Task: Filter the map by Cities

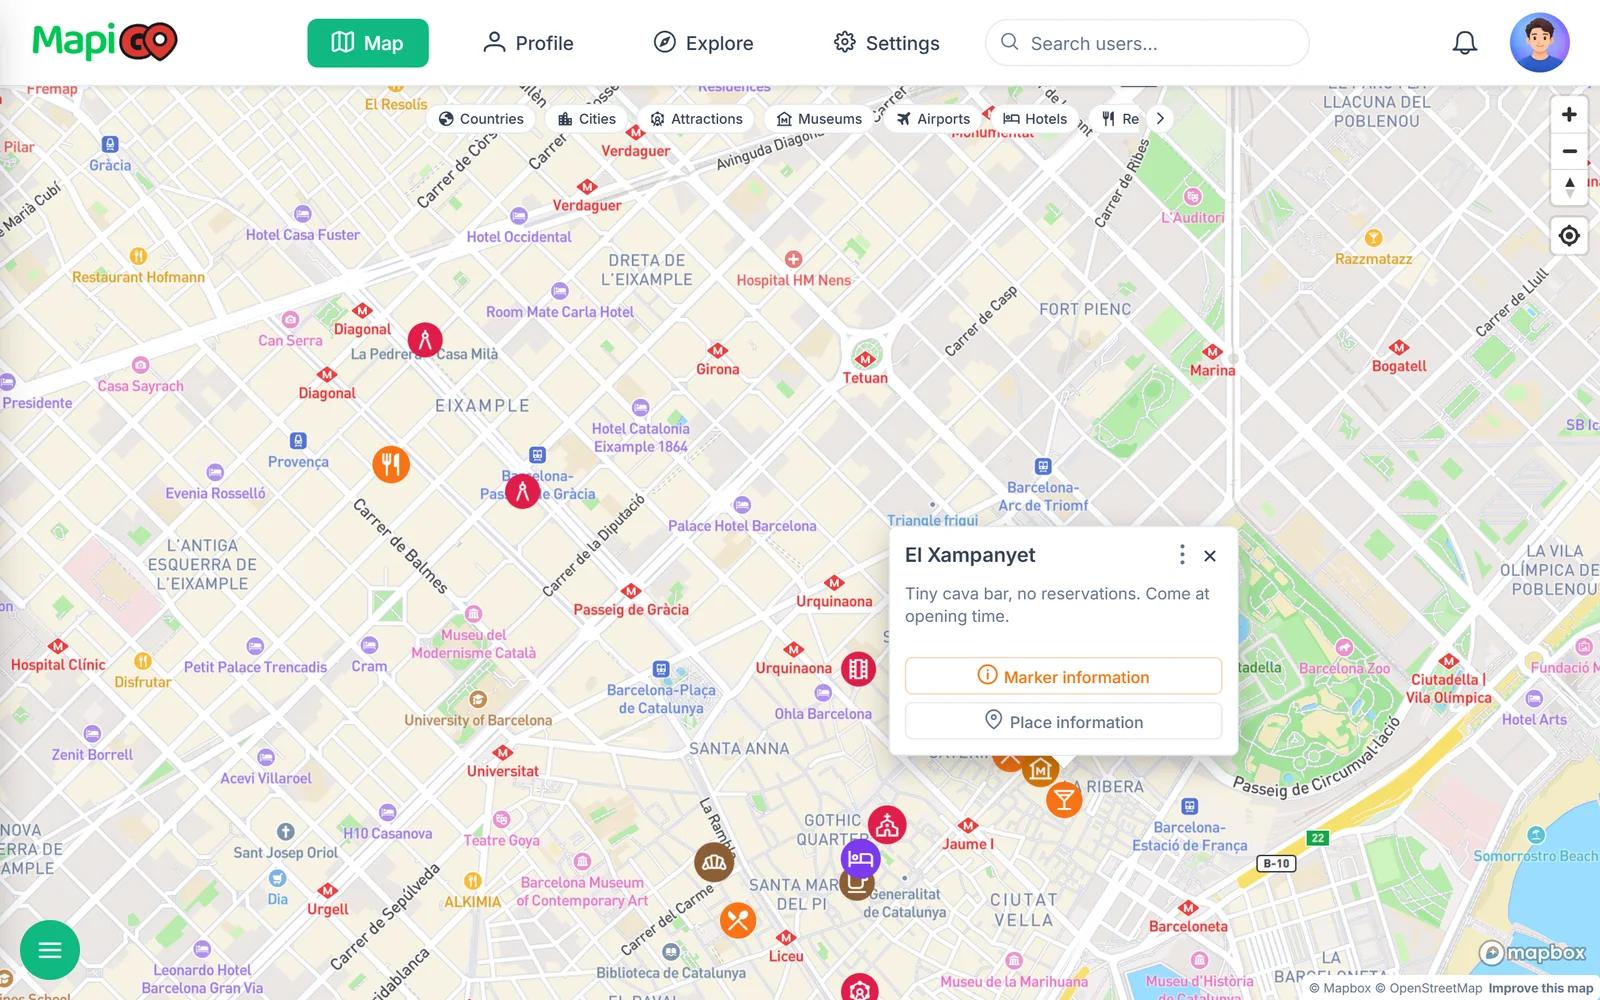Action: point(587,118)
